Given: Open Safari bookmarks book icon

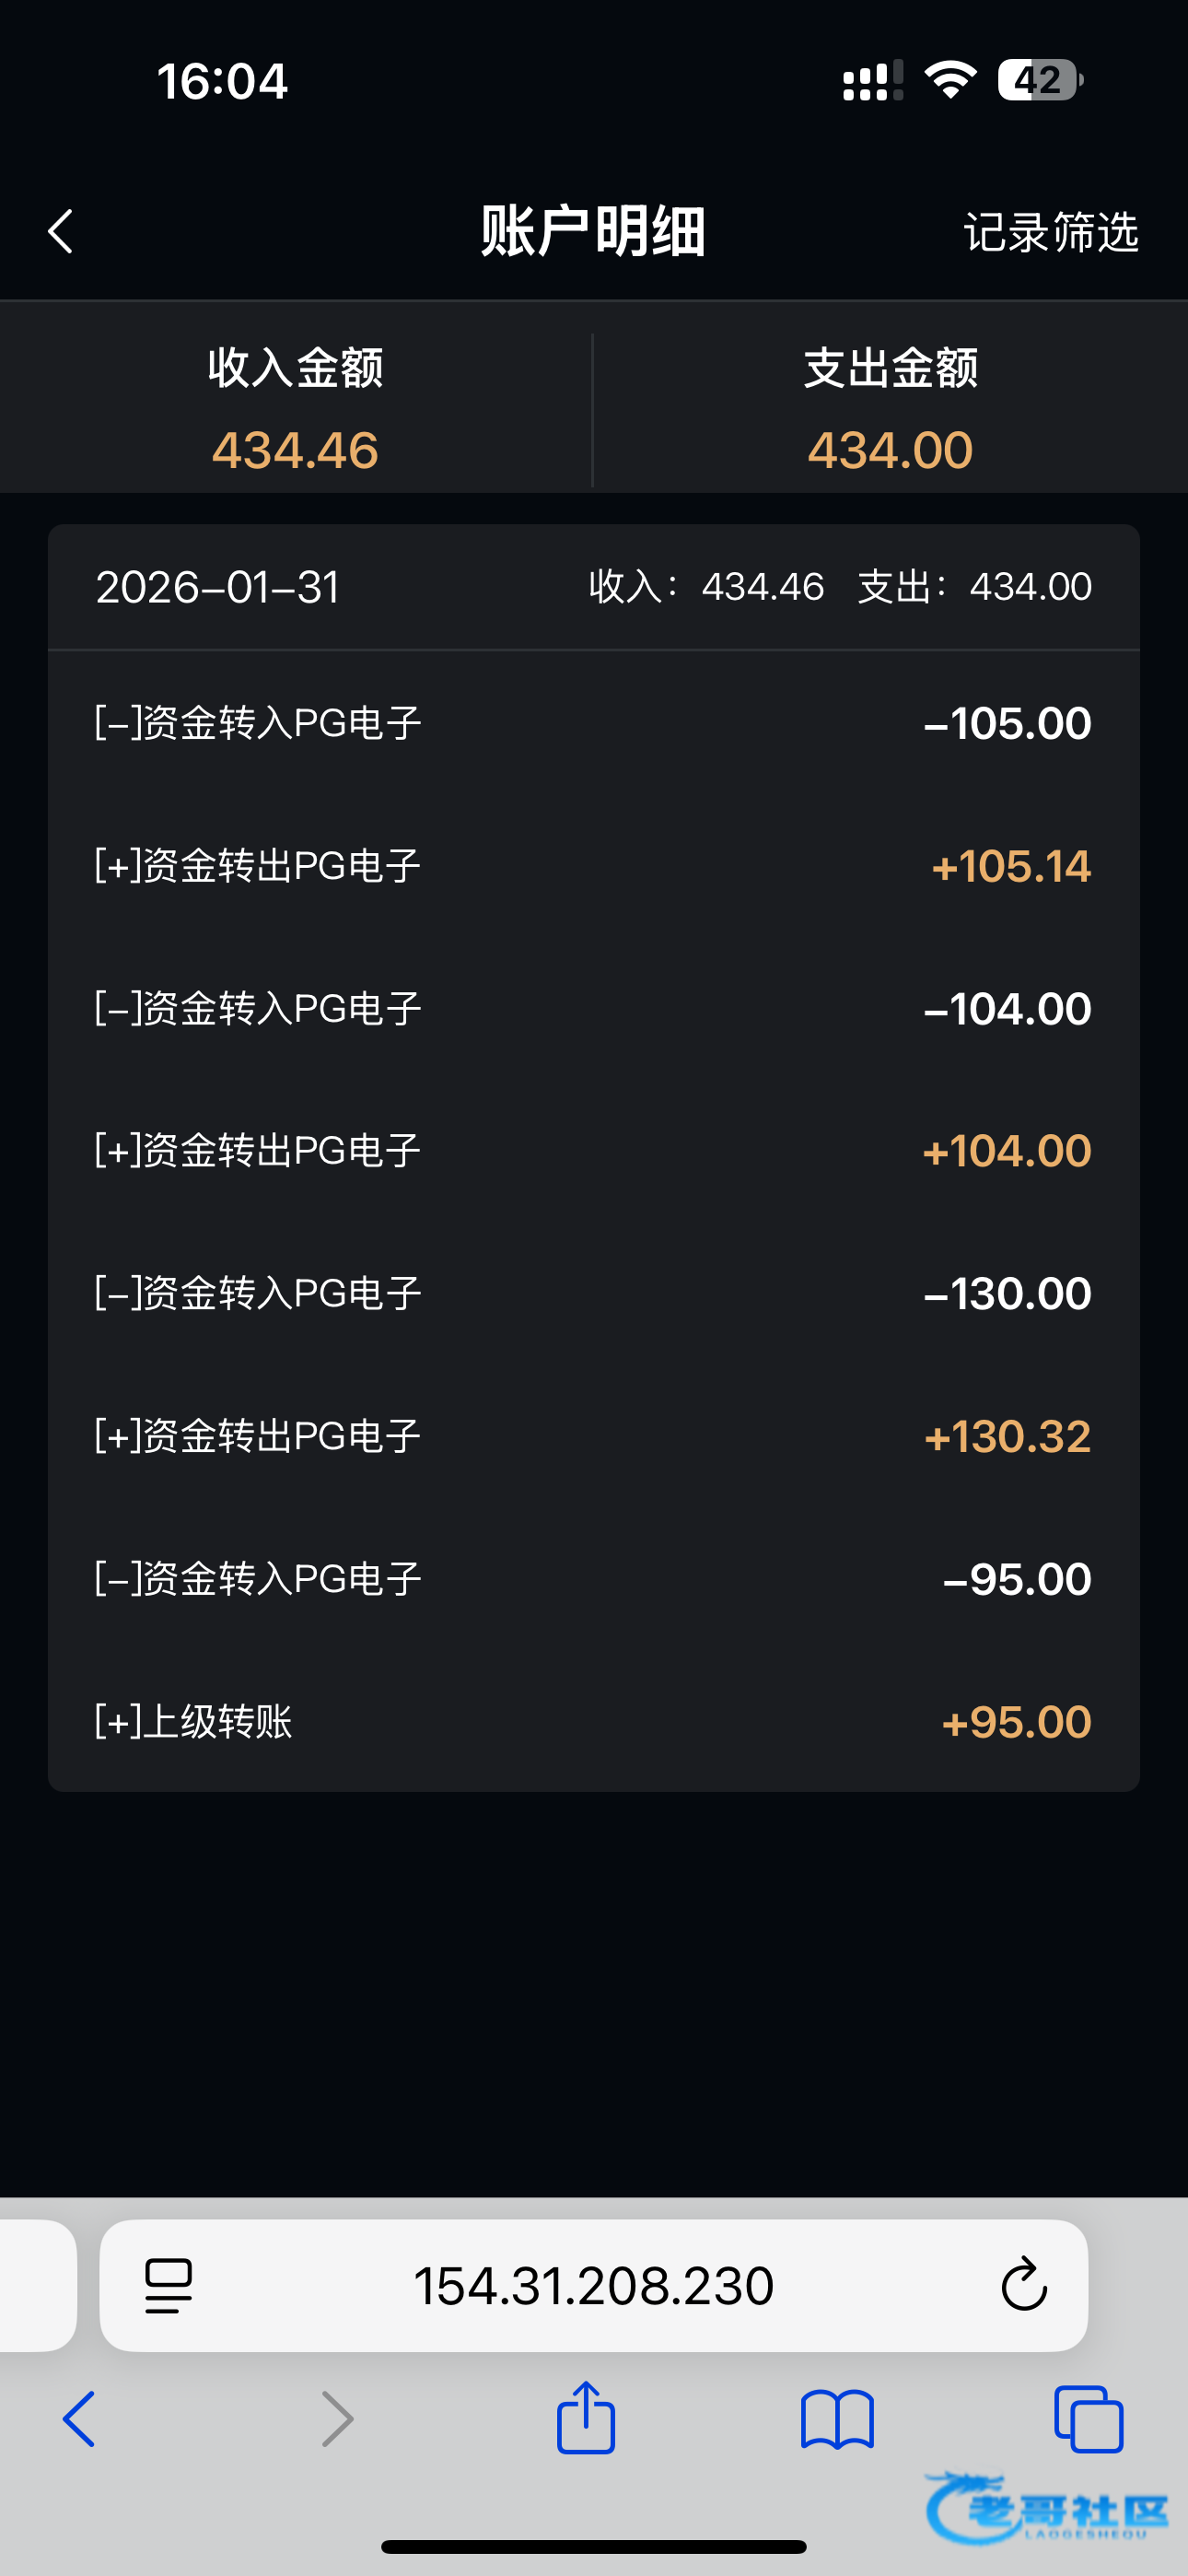Looking at the screenshot, I should 837,2420.
